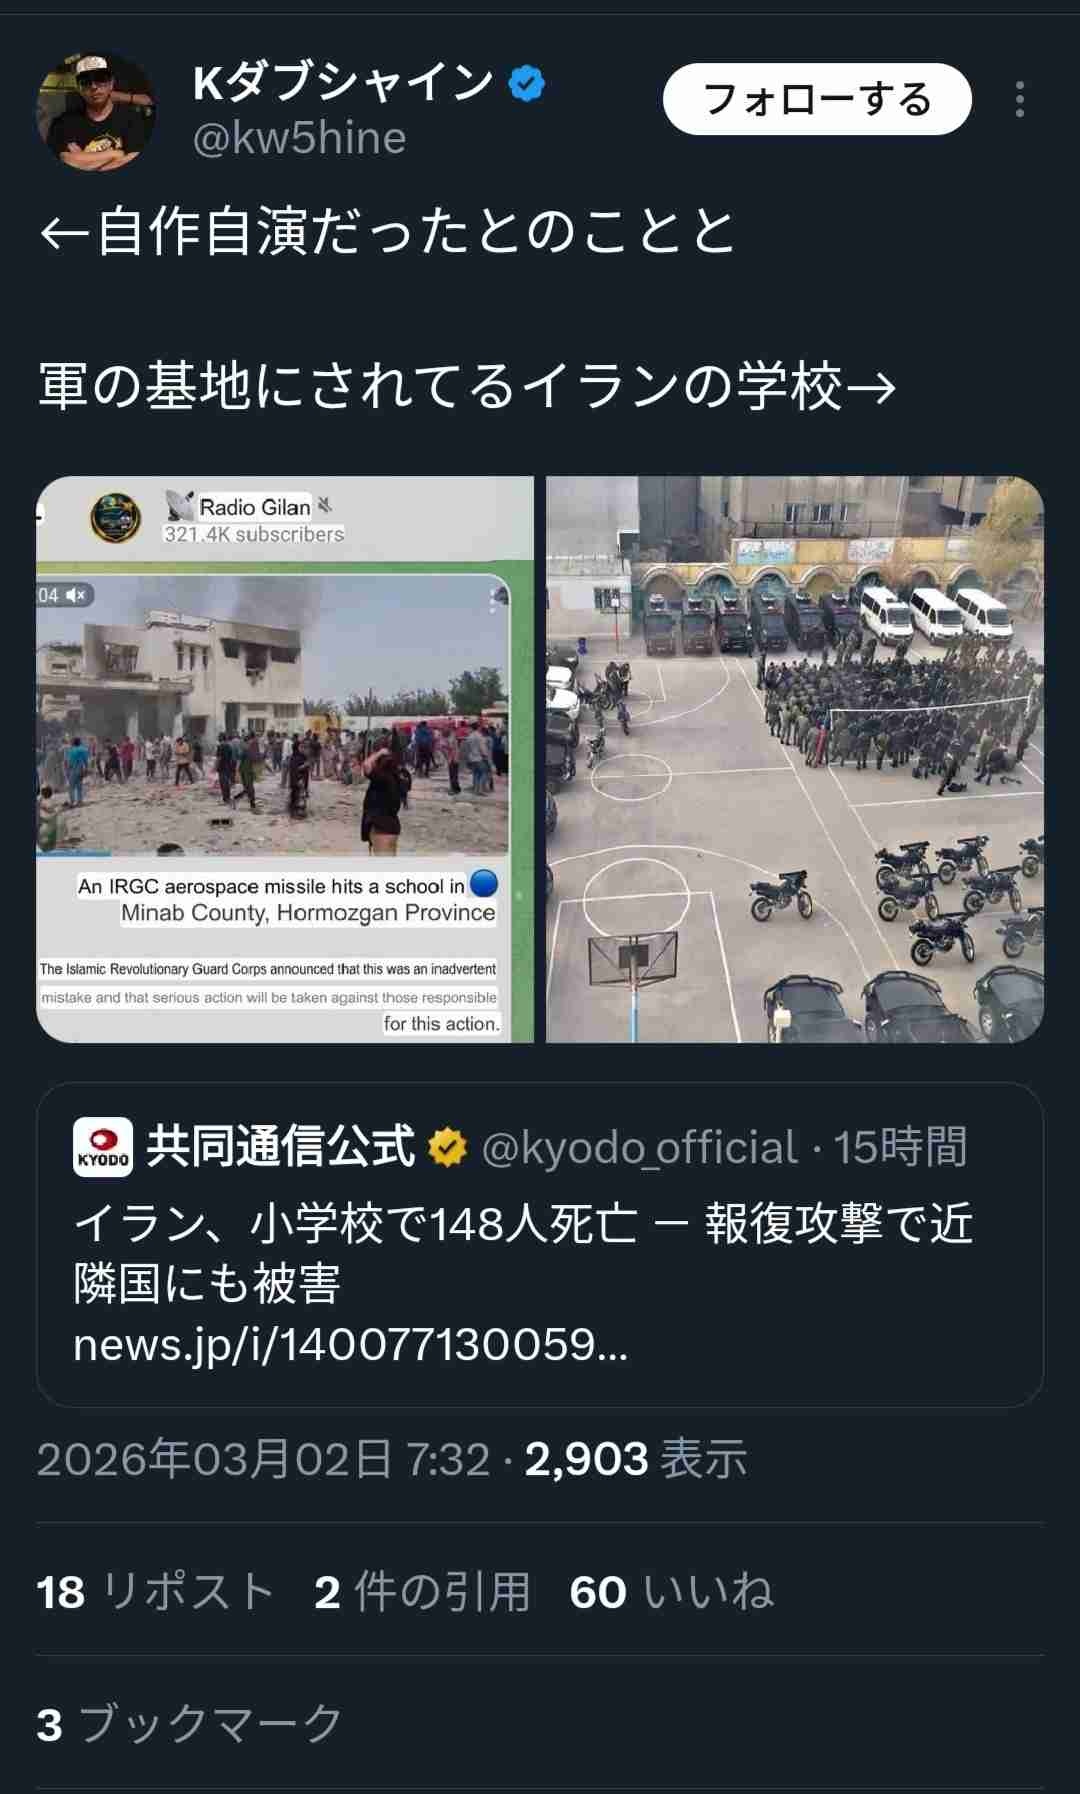Tap the フォローする follow button
Image resolution: width=1080 pixels, height=1794 pixels.
coord(817,99)
